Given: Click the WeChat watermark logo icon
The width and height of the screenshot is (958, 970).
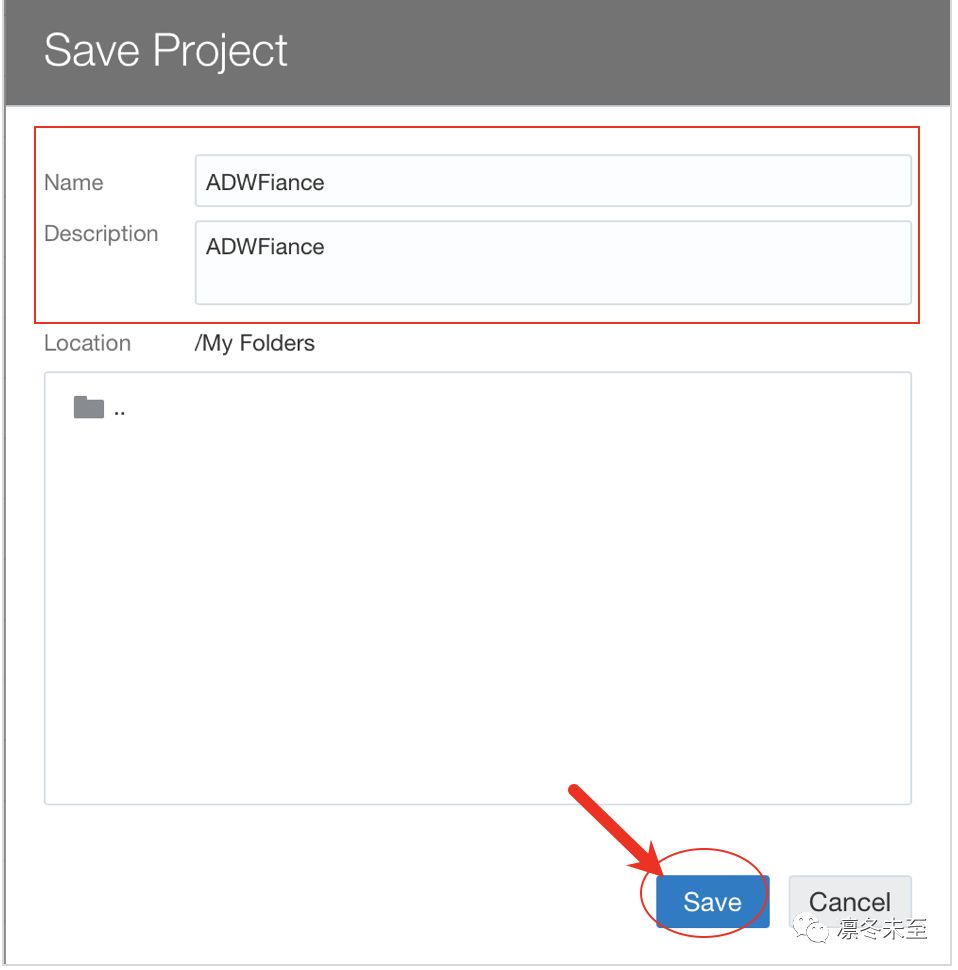Looking at the screenshot, I should pos(811,929).
